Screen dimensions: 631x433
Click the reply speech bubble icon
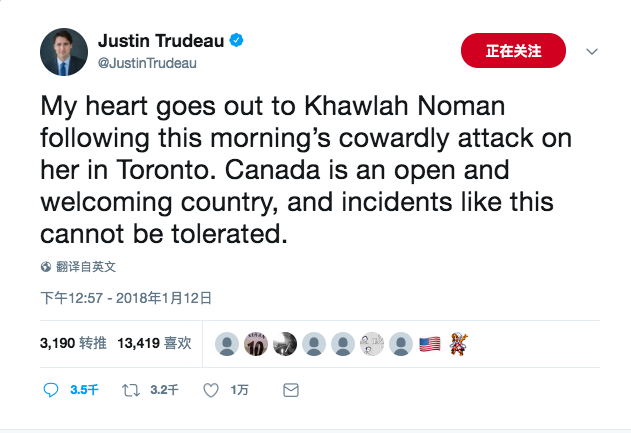coord(52,390)
